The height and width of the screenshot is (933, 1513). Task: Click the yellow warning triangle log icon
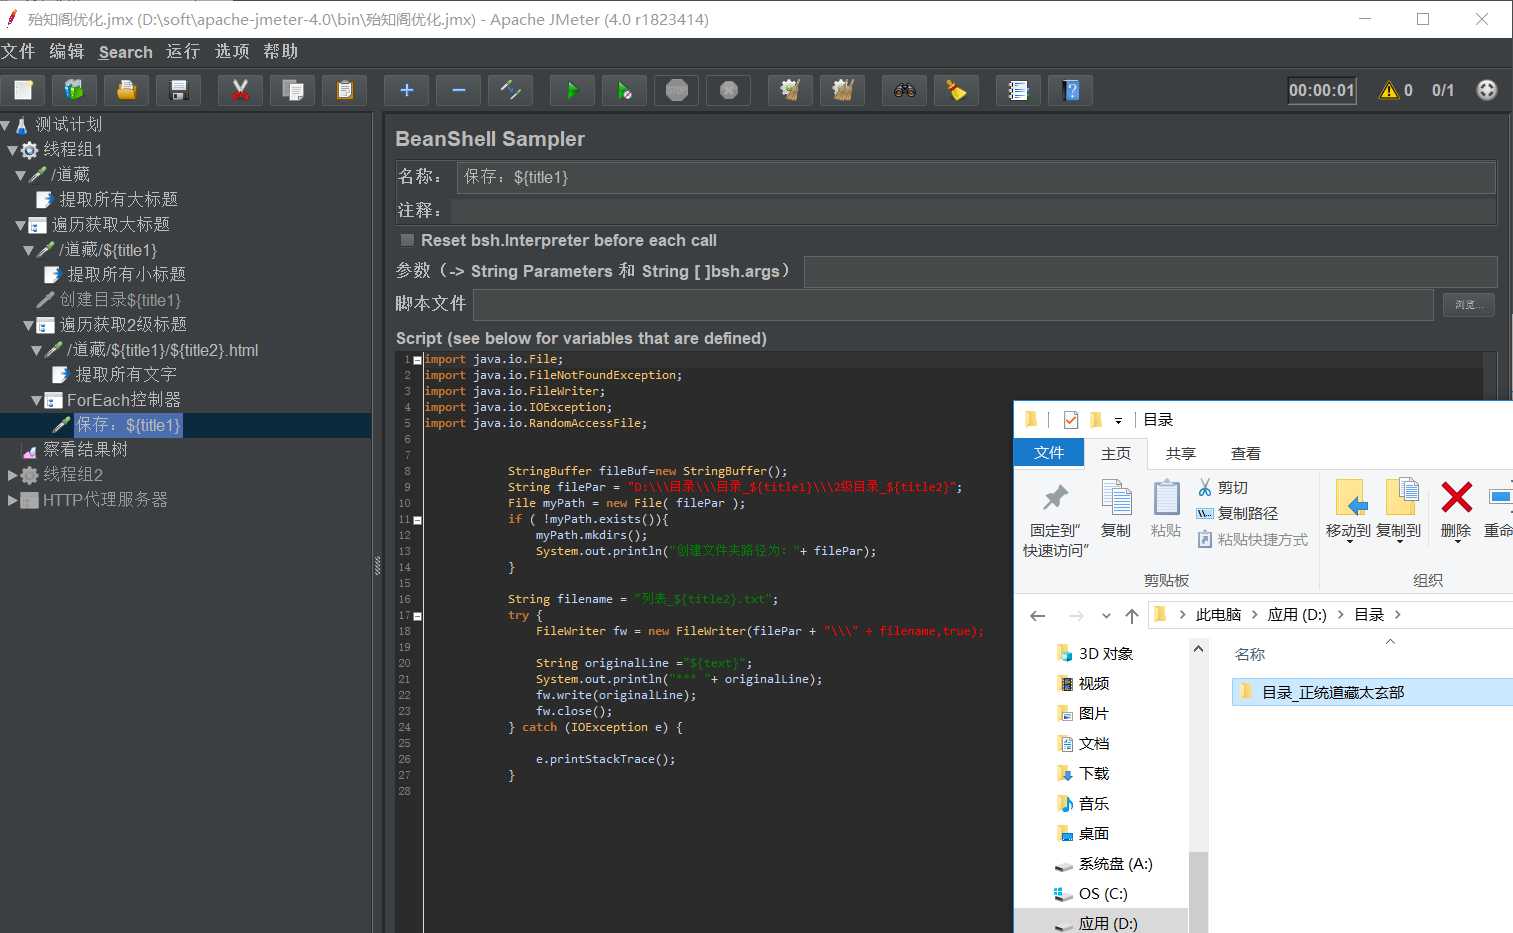(1388, 90)
